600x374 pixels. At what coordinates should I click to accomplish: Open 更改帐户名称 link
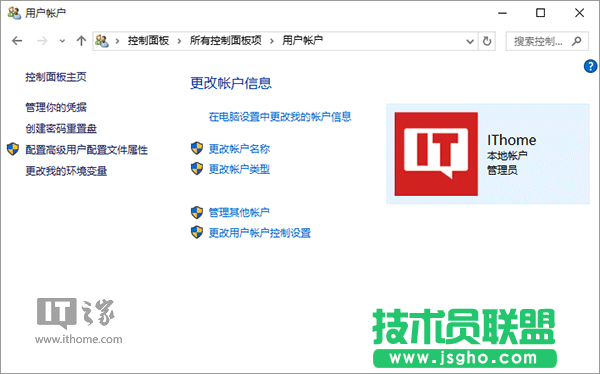(239, 149)
